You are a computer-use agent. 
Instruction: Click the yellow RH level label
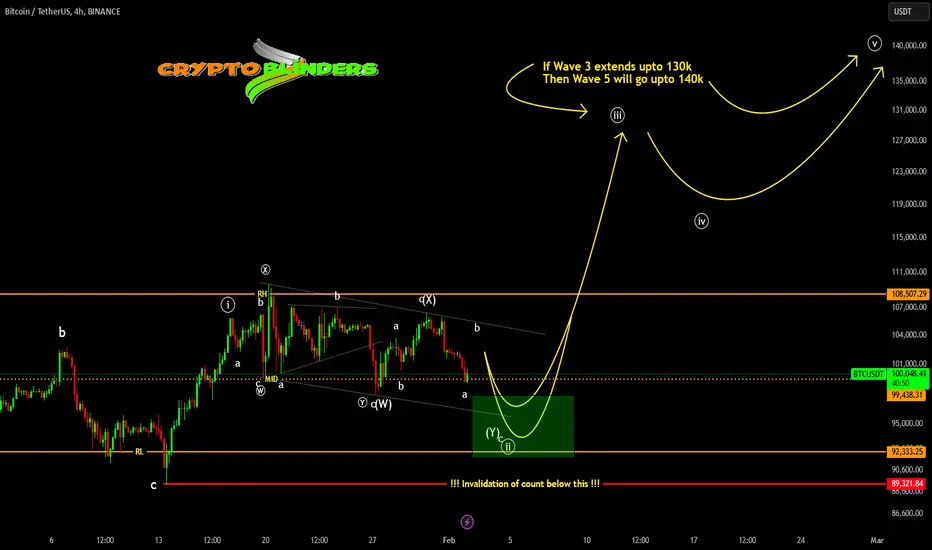262,294
